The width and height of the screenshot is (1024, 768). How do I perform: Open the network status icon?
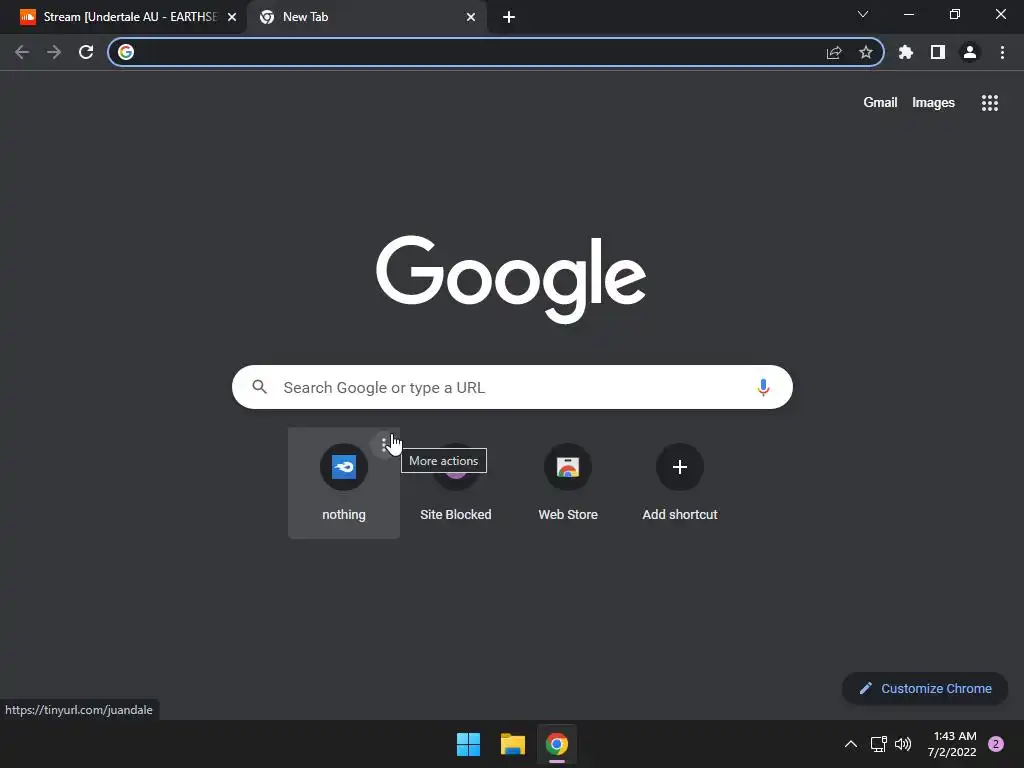click(x=878, y=744)
